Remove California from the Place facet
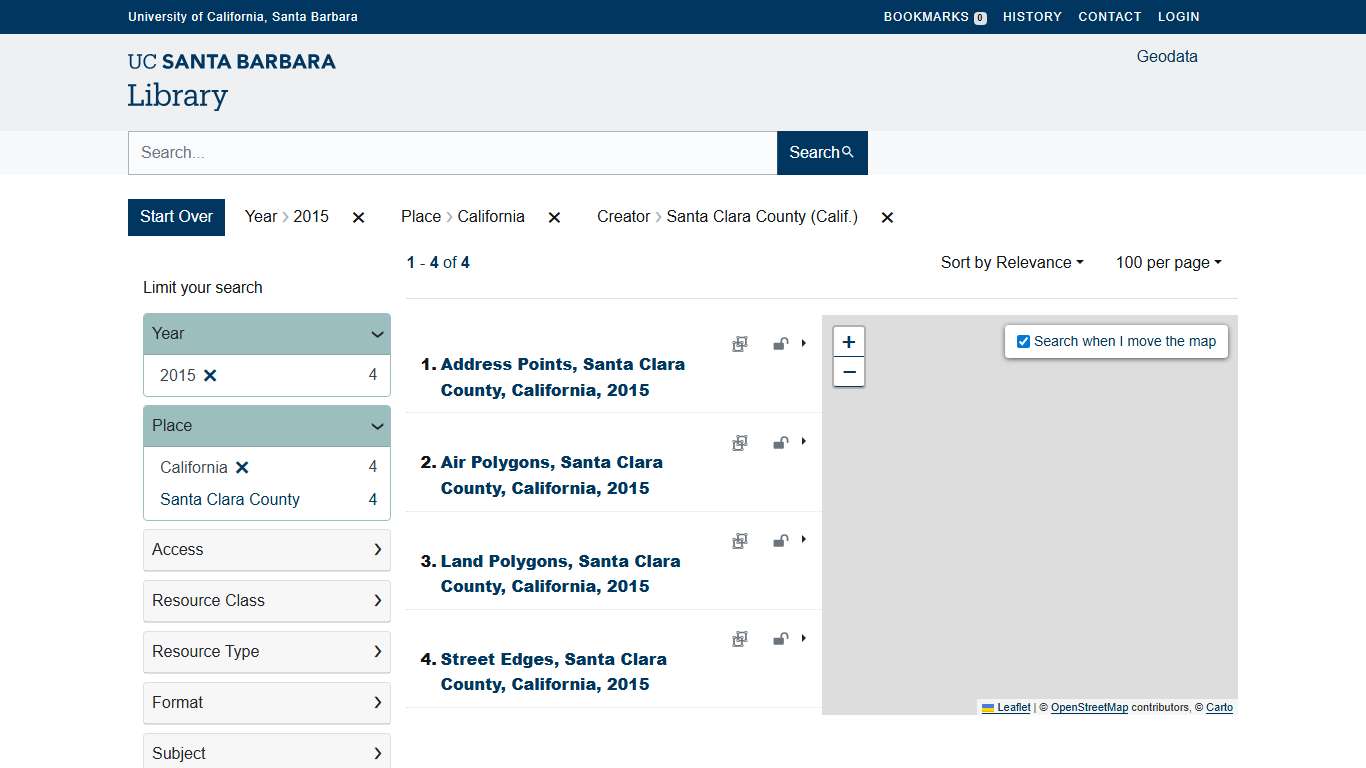 tap(242, 468)
